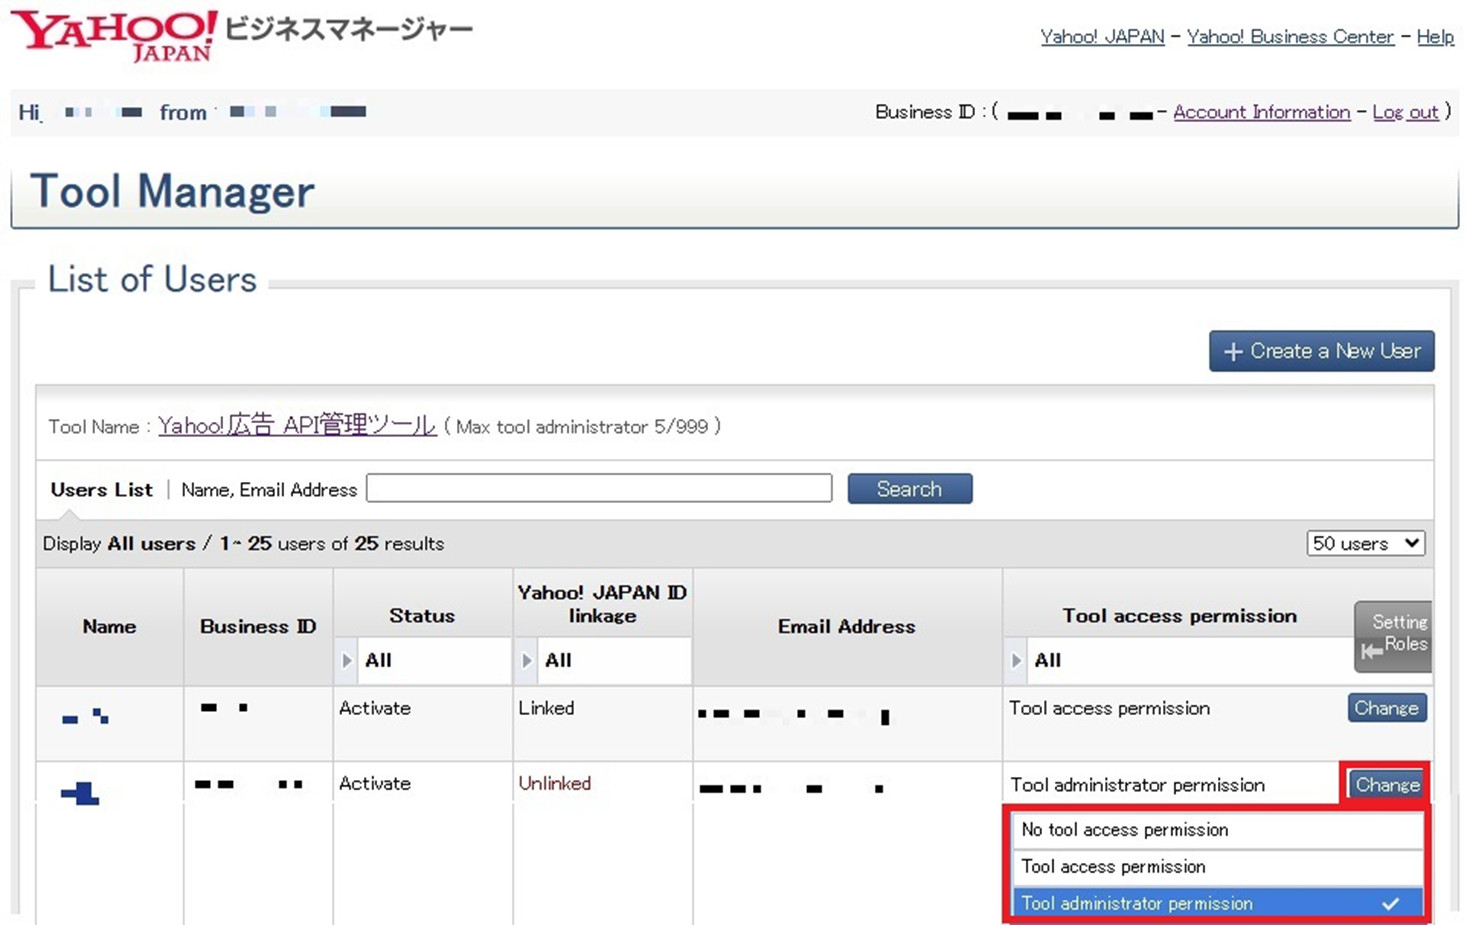
Task: Click the Name column header
Action: (109, 626)
